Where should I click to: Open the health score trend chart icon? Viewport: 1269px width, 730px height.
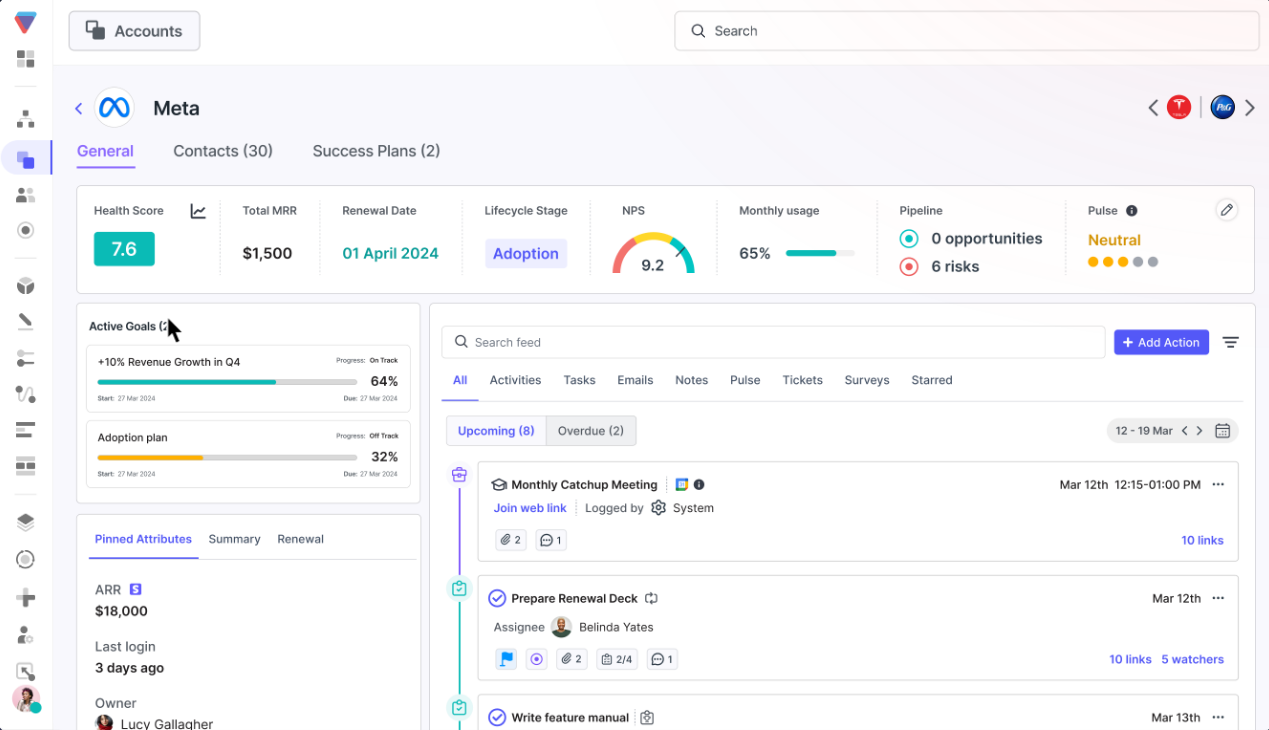coord(198,211)
